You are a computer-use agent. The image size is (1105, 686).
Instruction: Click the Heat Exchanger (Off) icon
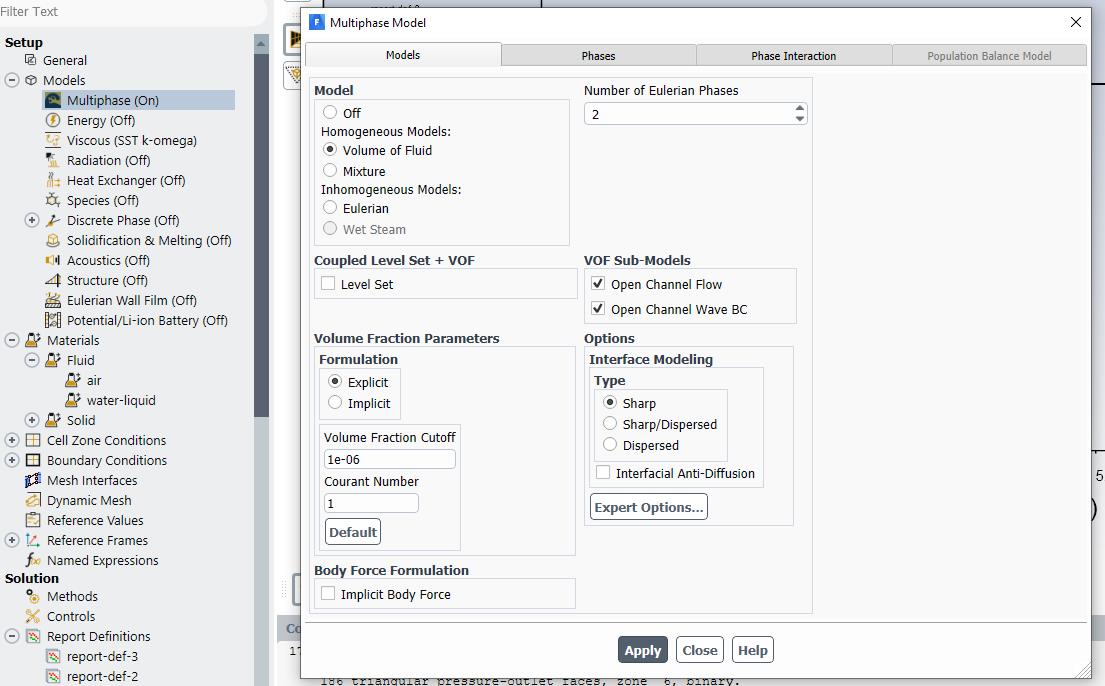tap(53, 180)
